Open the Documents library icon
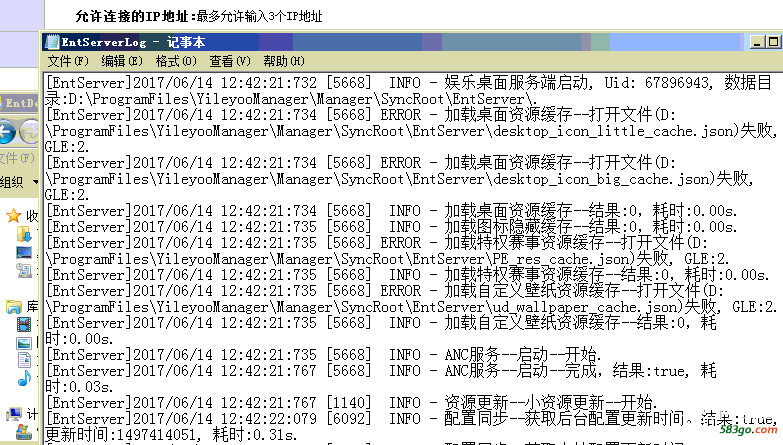 point(24,360)
